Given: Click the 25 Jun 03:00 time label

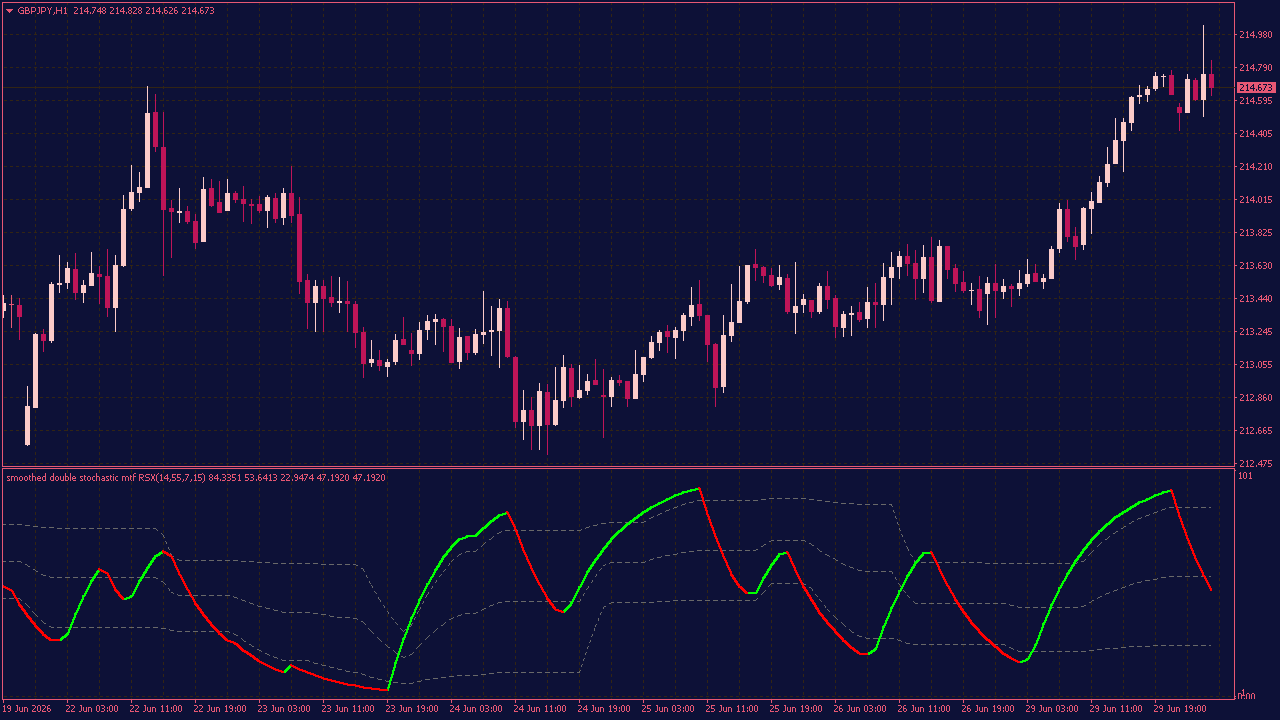Looking at the screenshot, I should tap(668, 709).
